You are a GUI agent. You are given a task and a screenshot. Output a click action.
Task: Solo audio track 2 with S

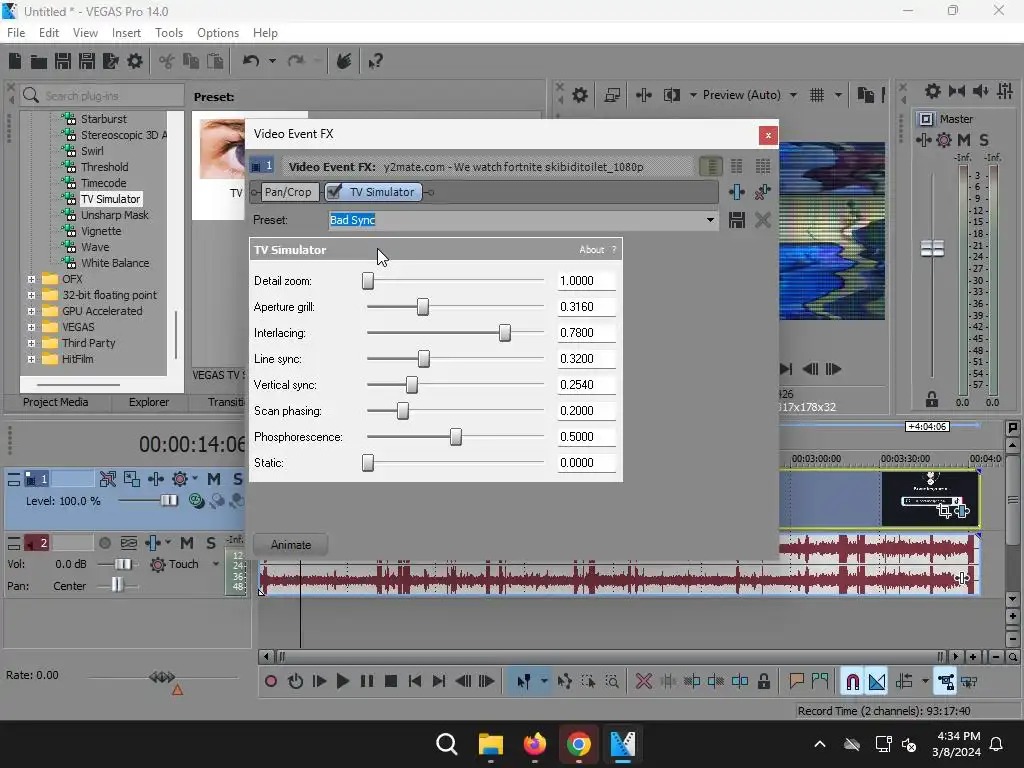[210, 543]
